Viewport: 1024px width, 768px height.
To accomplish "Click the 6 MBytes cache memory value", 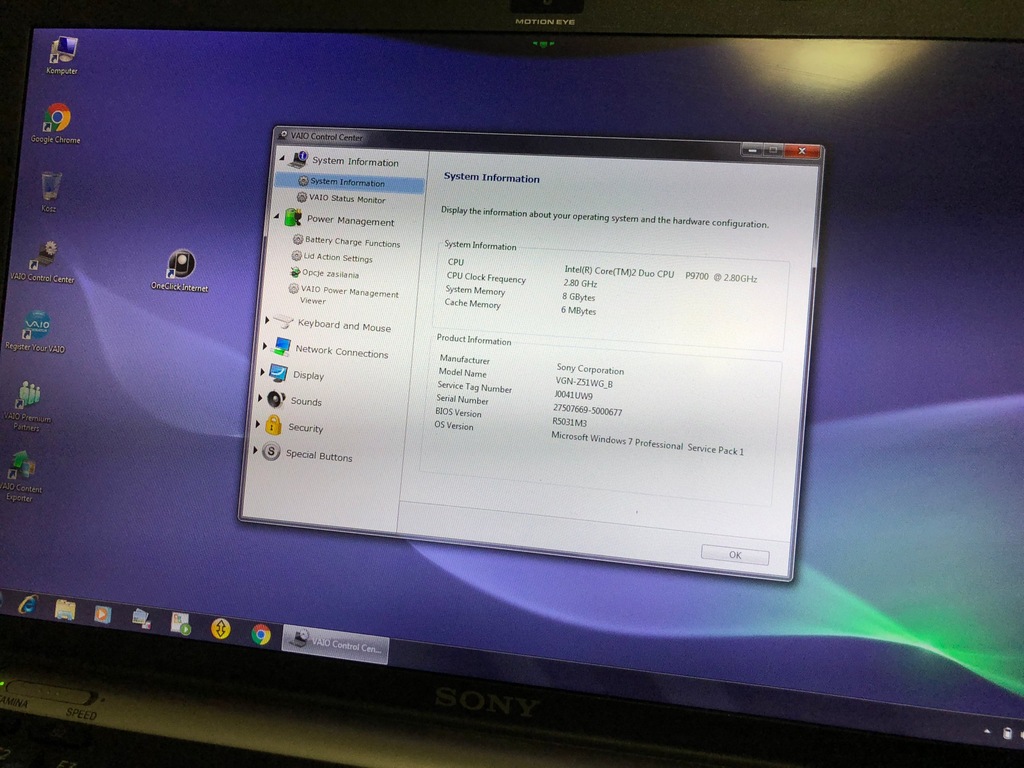I will pyautogui.click(x=578, y=310).
